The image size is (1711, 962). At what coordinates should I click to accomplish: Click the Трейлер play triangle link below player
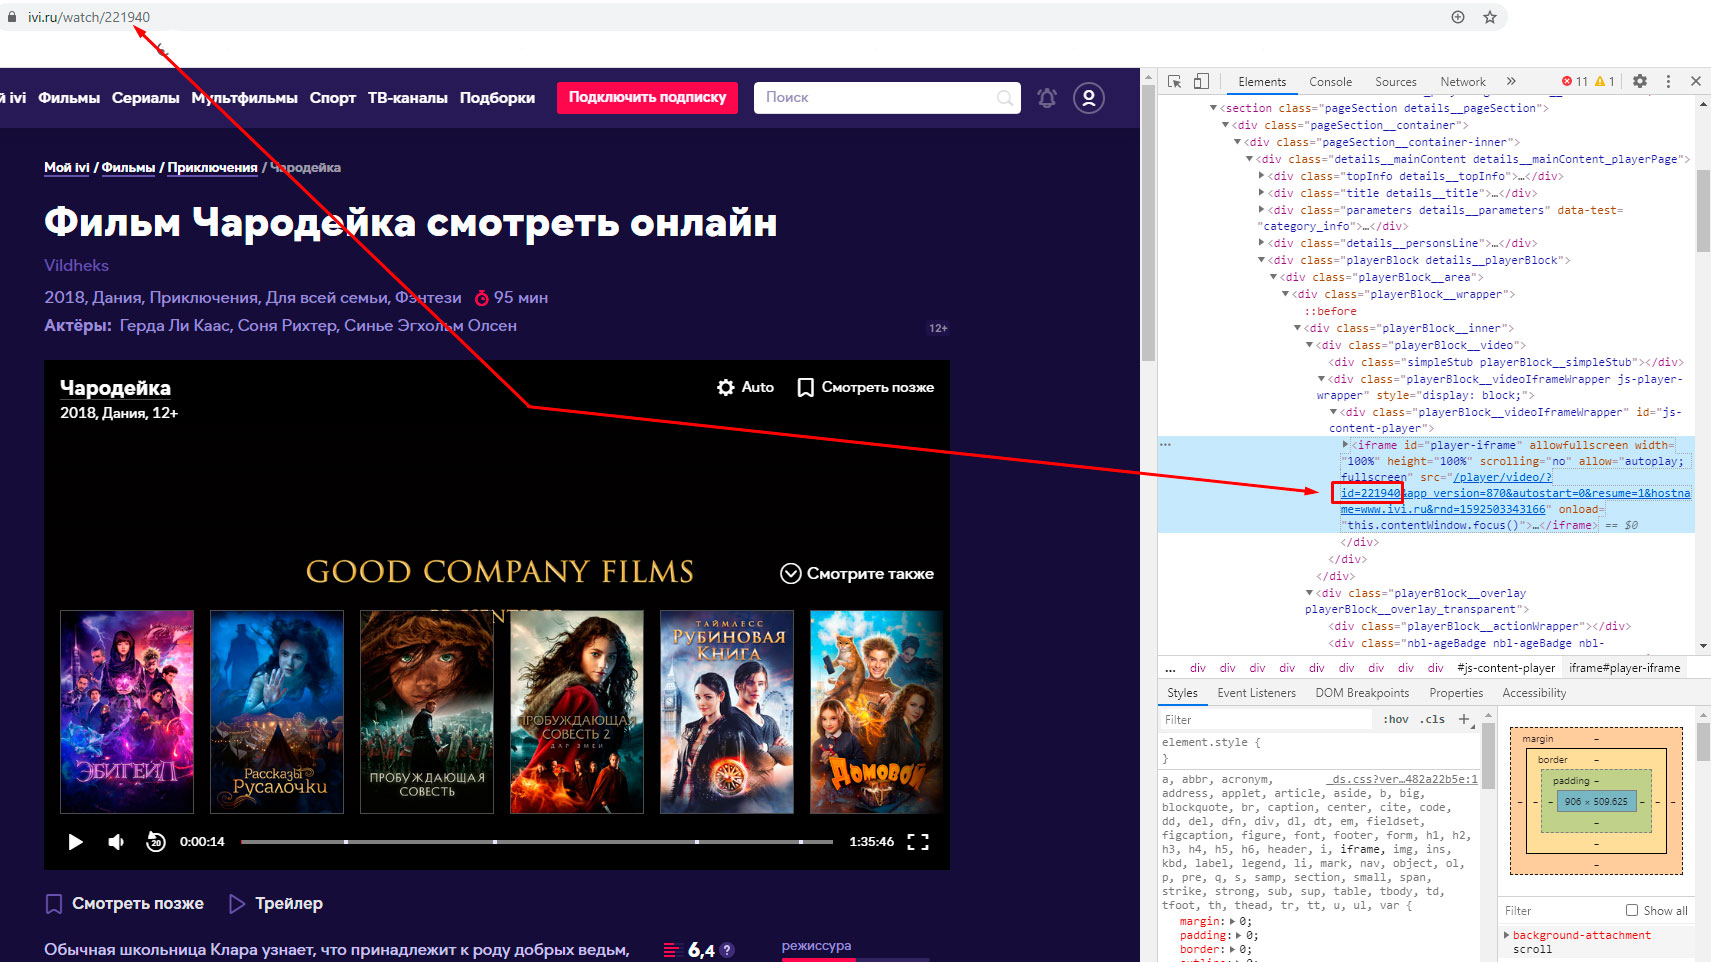pyautogui.click(x=276, y=903)
